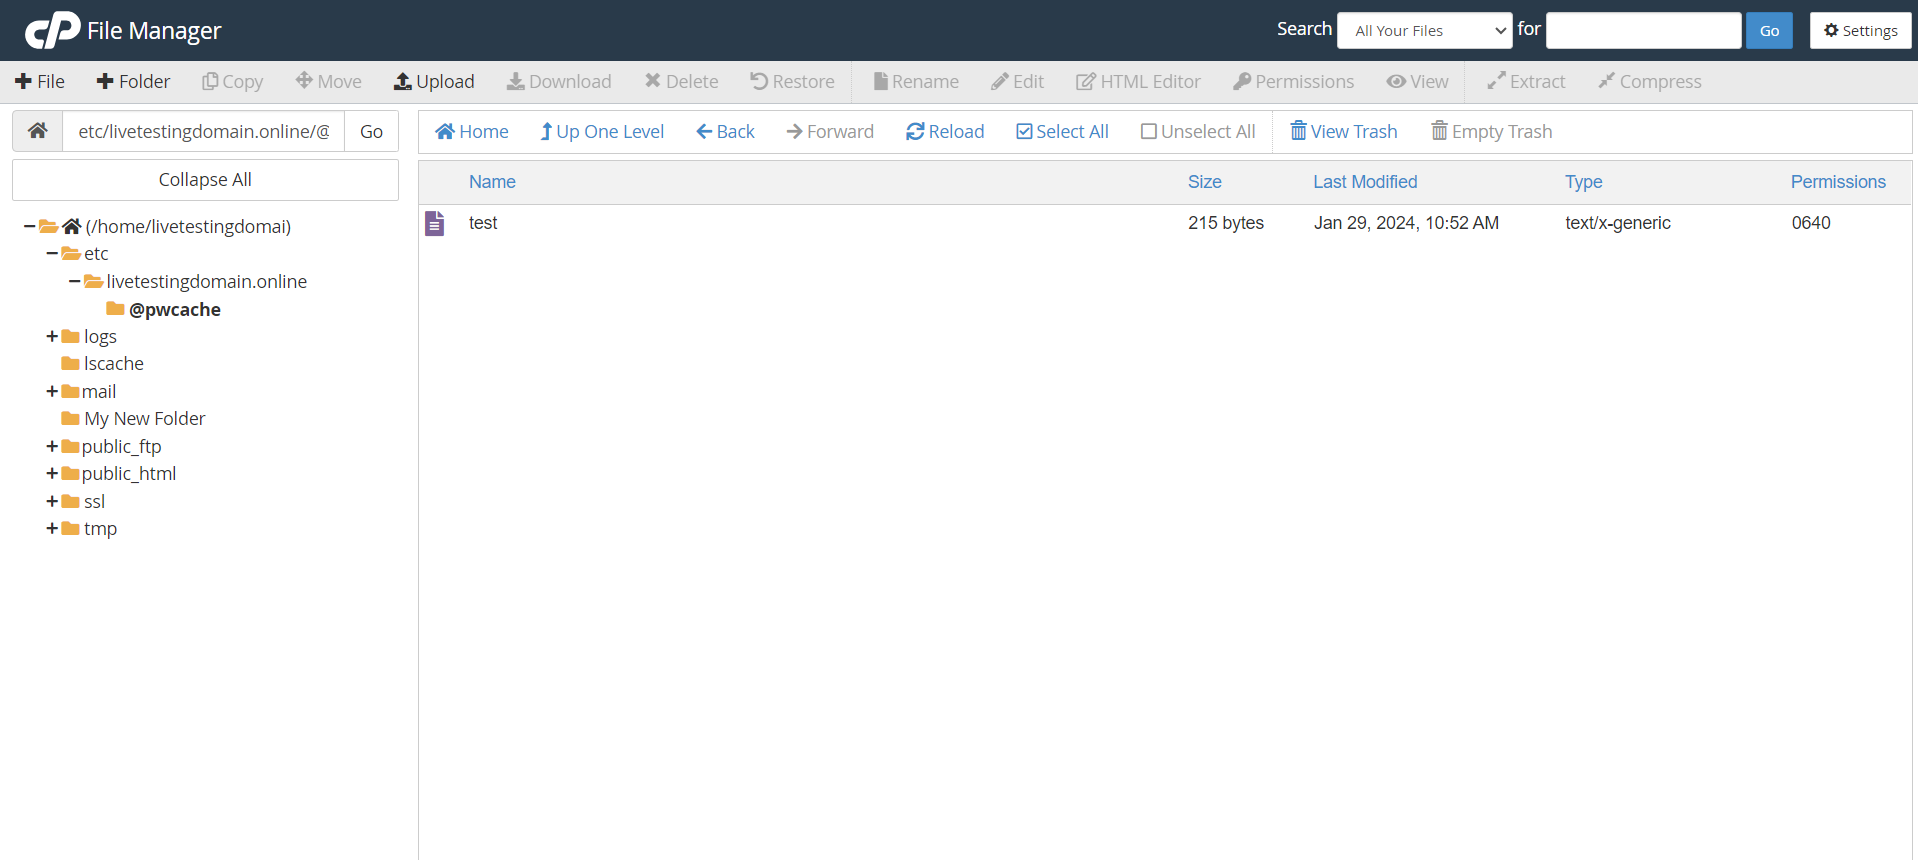The height and width of the screenshot is (860, 1918).
Task: Create a new file with +File
Action: [x=40, y=81]
